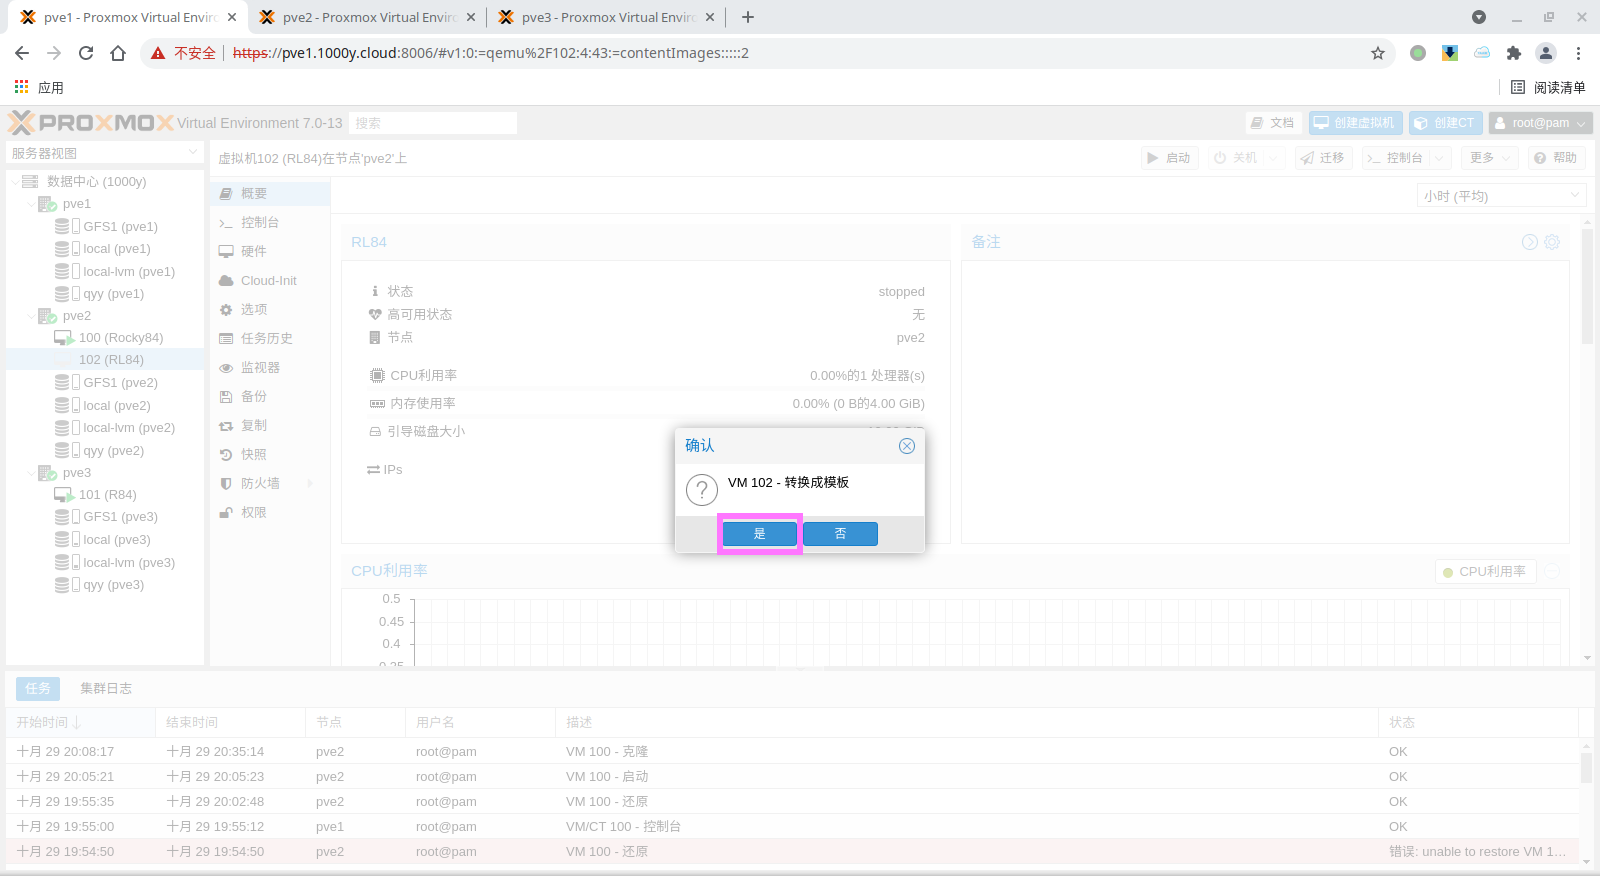Open the 阅读清单 reading list
This screenshot has height=876, width=1600.
click(x=1548, y=88)
